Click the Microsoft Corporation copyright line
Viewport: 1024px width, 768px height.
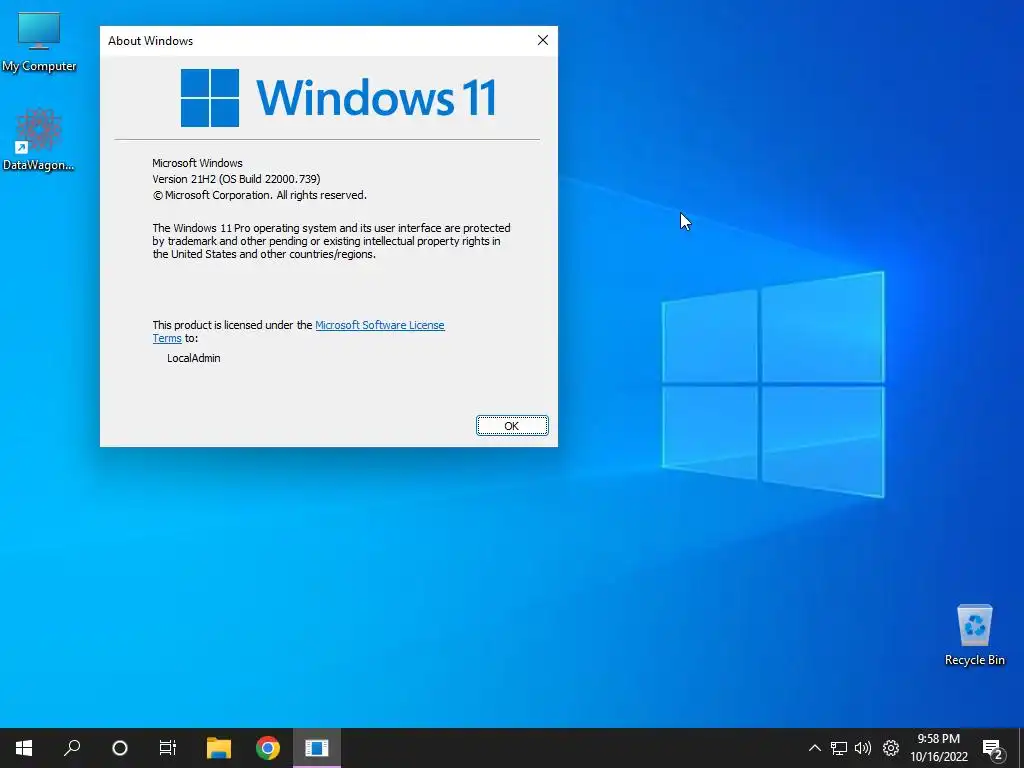tap(260, 195)
